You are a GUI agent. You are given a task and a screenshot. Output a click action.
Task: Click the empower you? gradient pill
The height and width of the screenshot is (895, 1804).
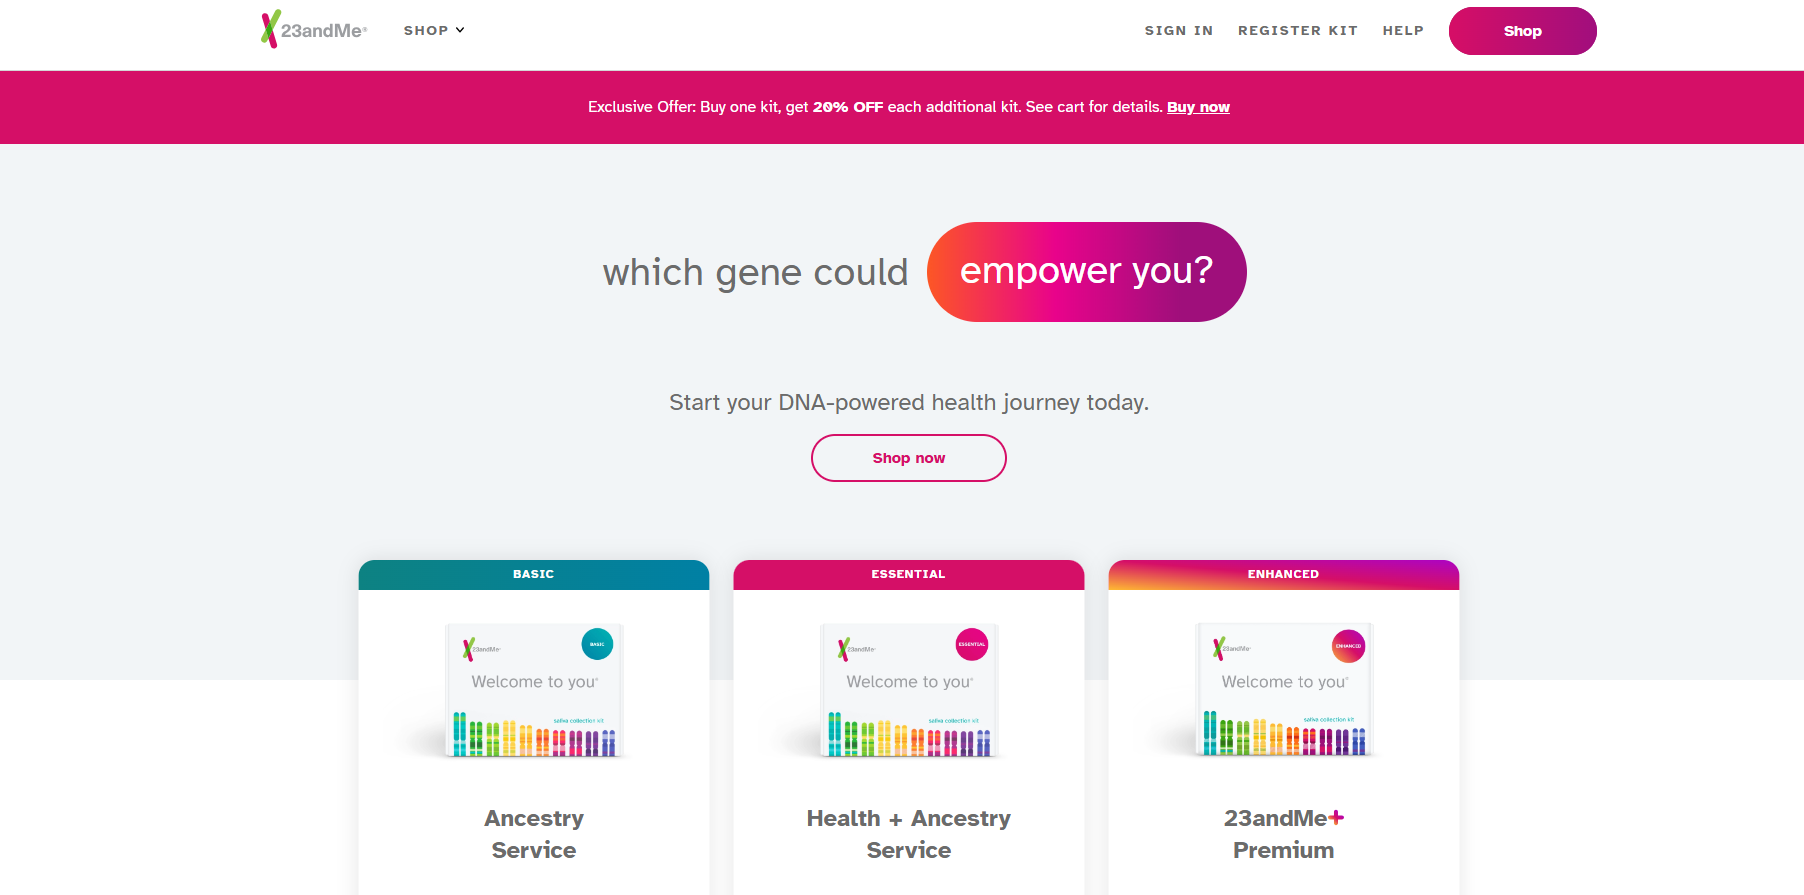pos(1086,272)
